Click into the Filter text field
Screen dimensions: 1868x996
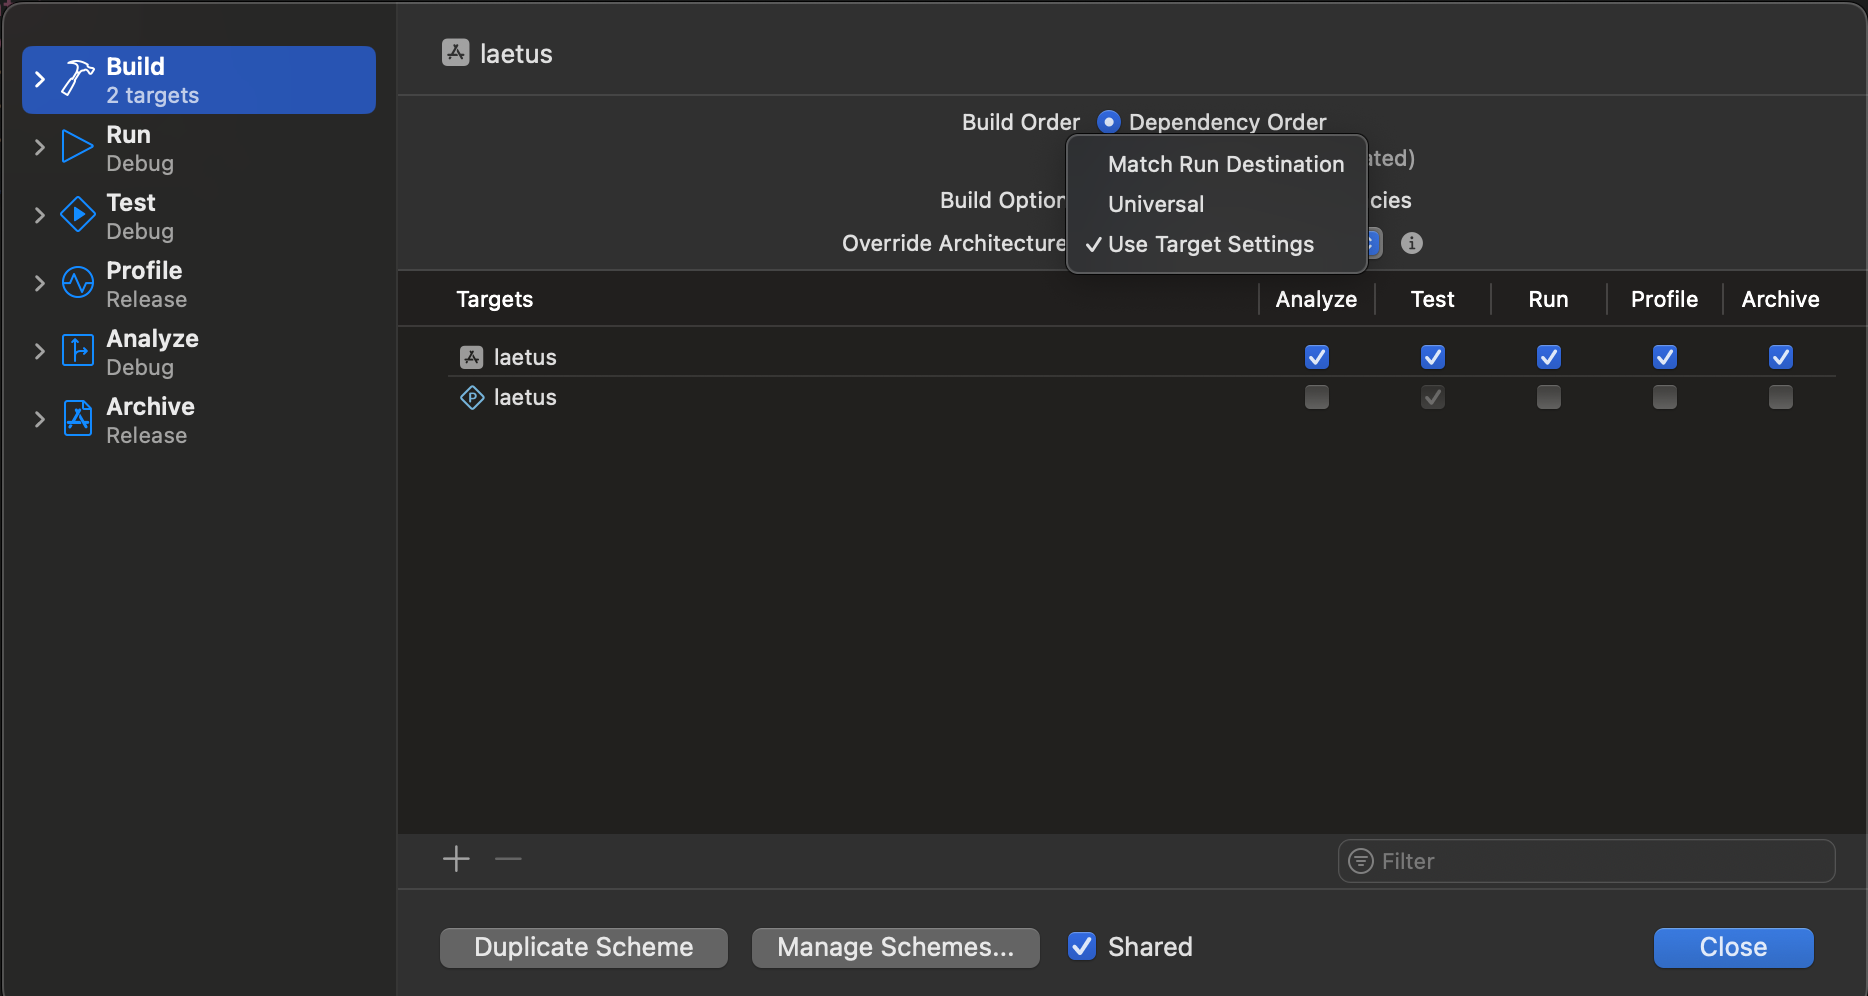click(x=1587, y=861)
